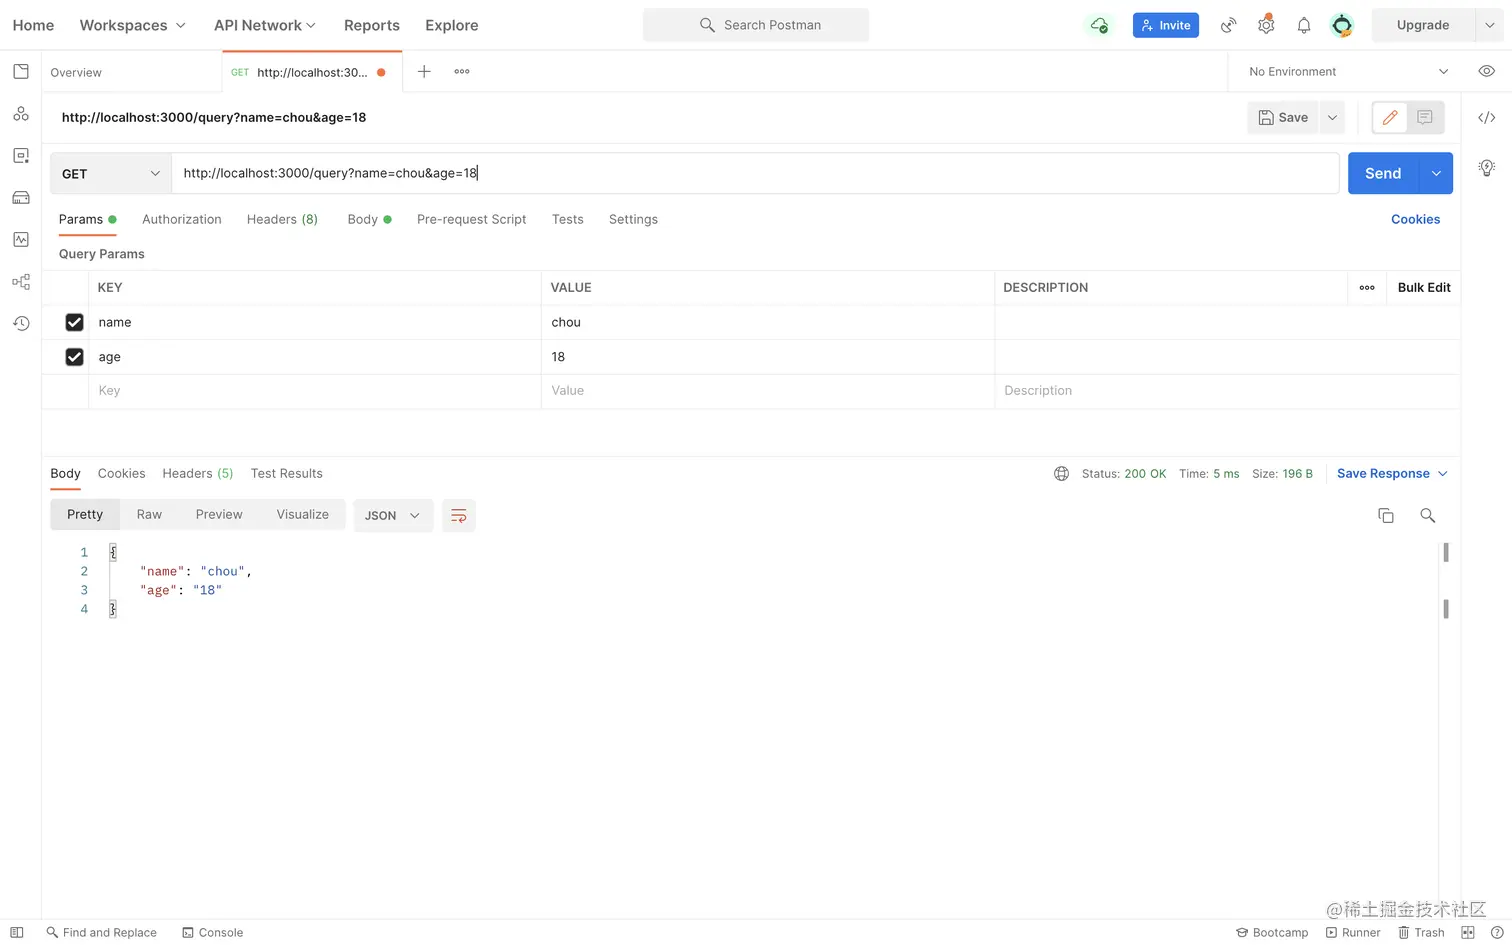Open the help question mark icon

tap(1497, 932)
